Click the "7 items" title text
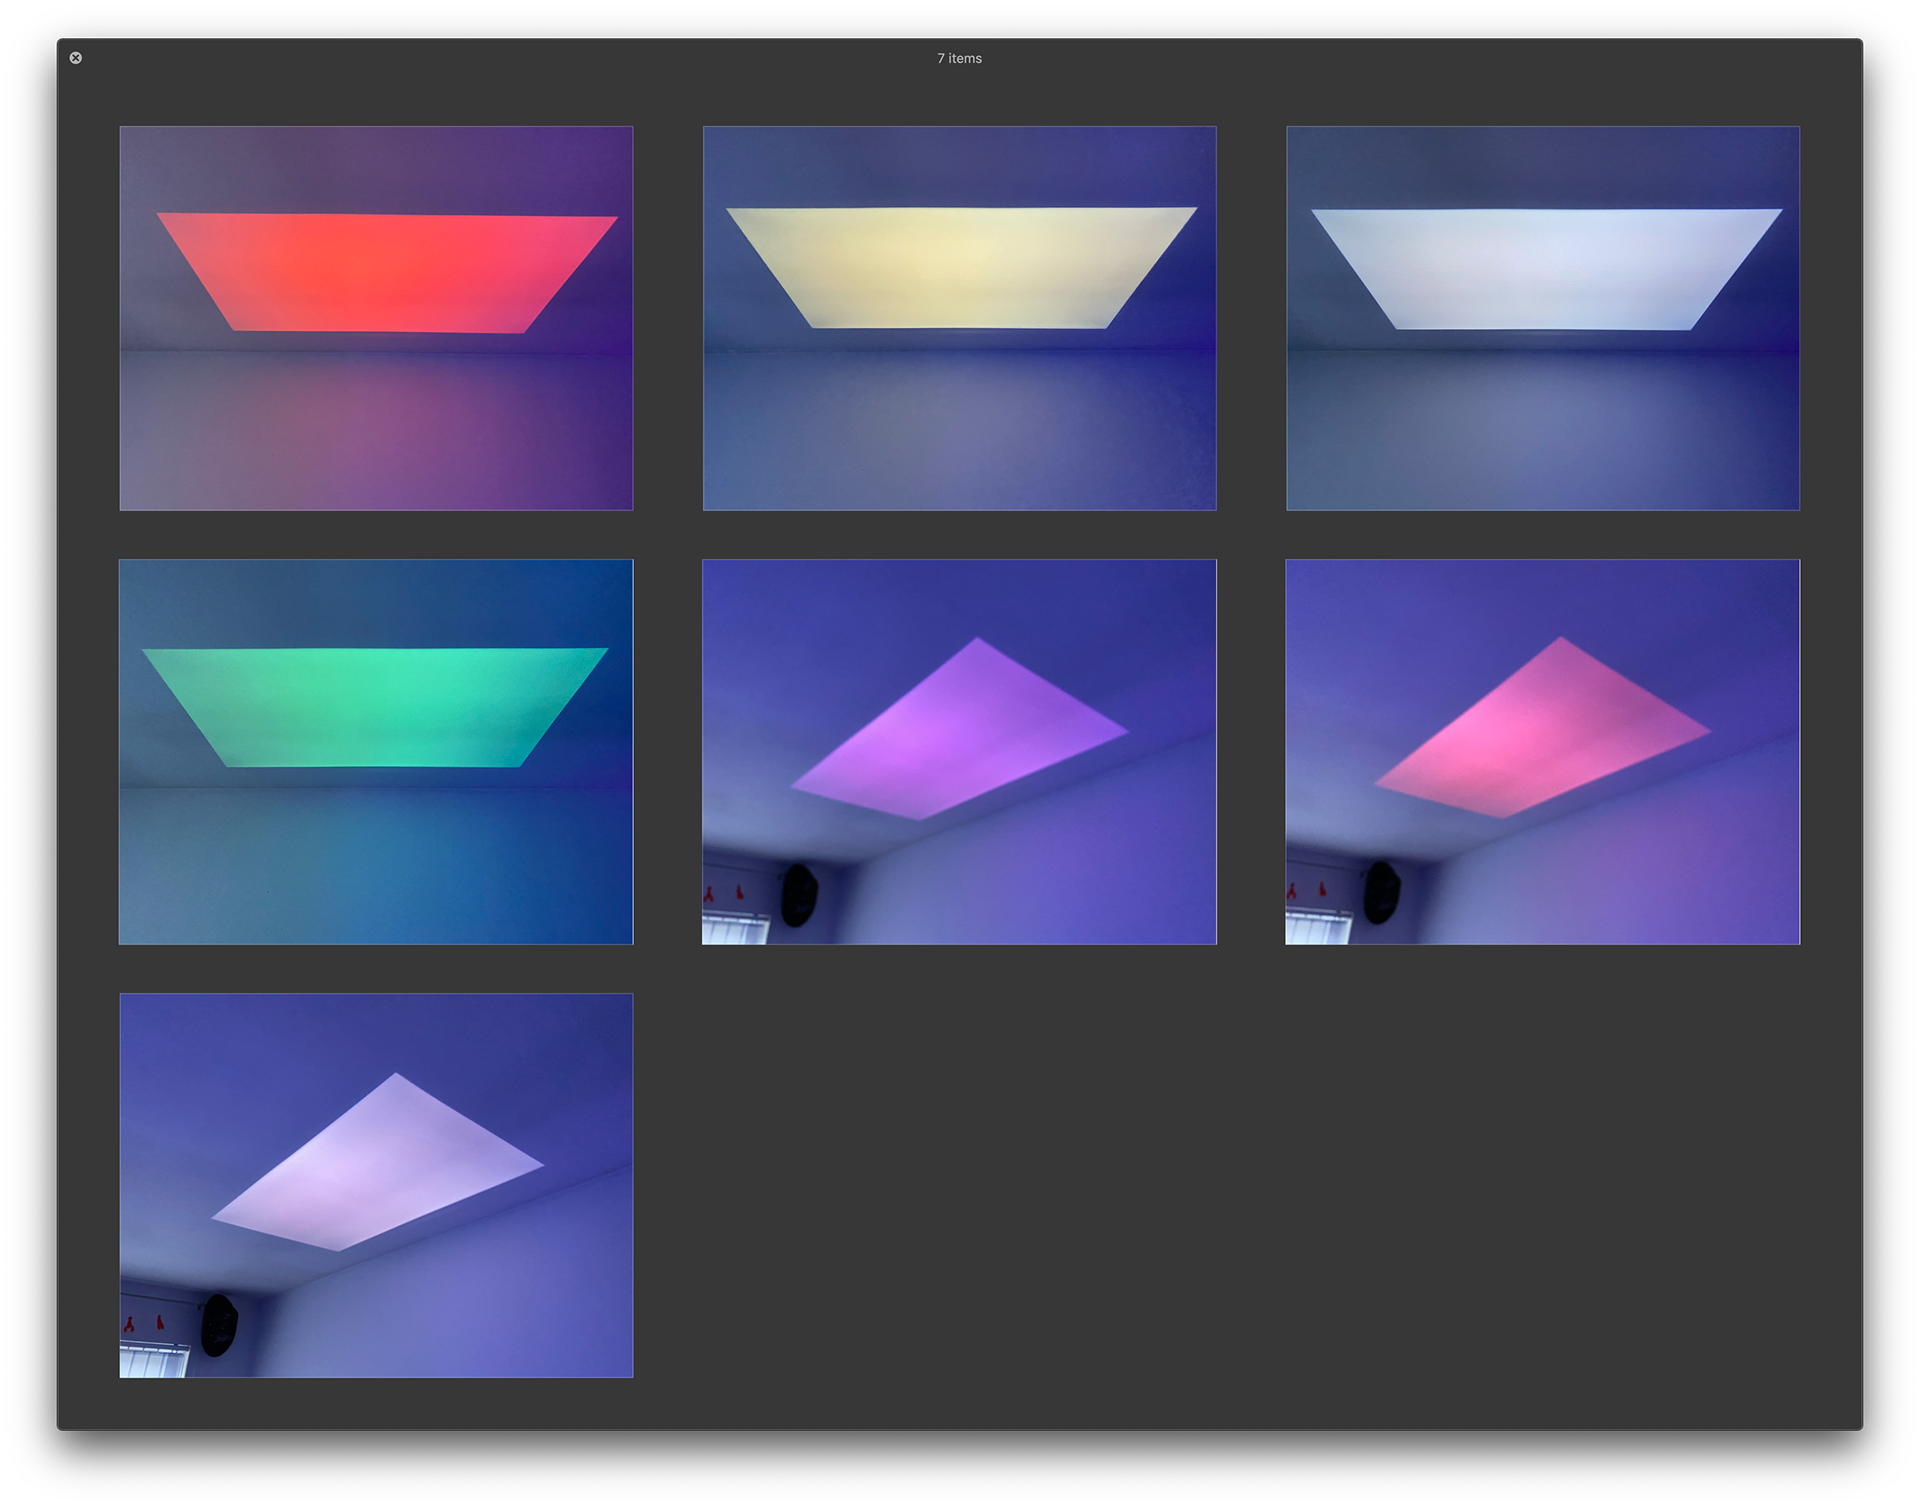 pos(959,58)
